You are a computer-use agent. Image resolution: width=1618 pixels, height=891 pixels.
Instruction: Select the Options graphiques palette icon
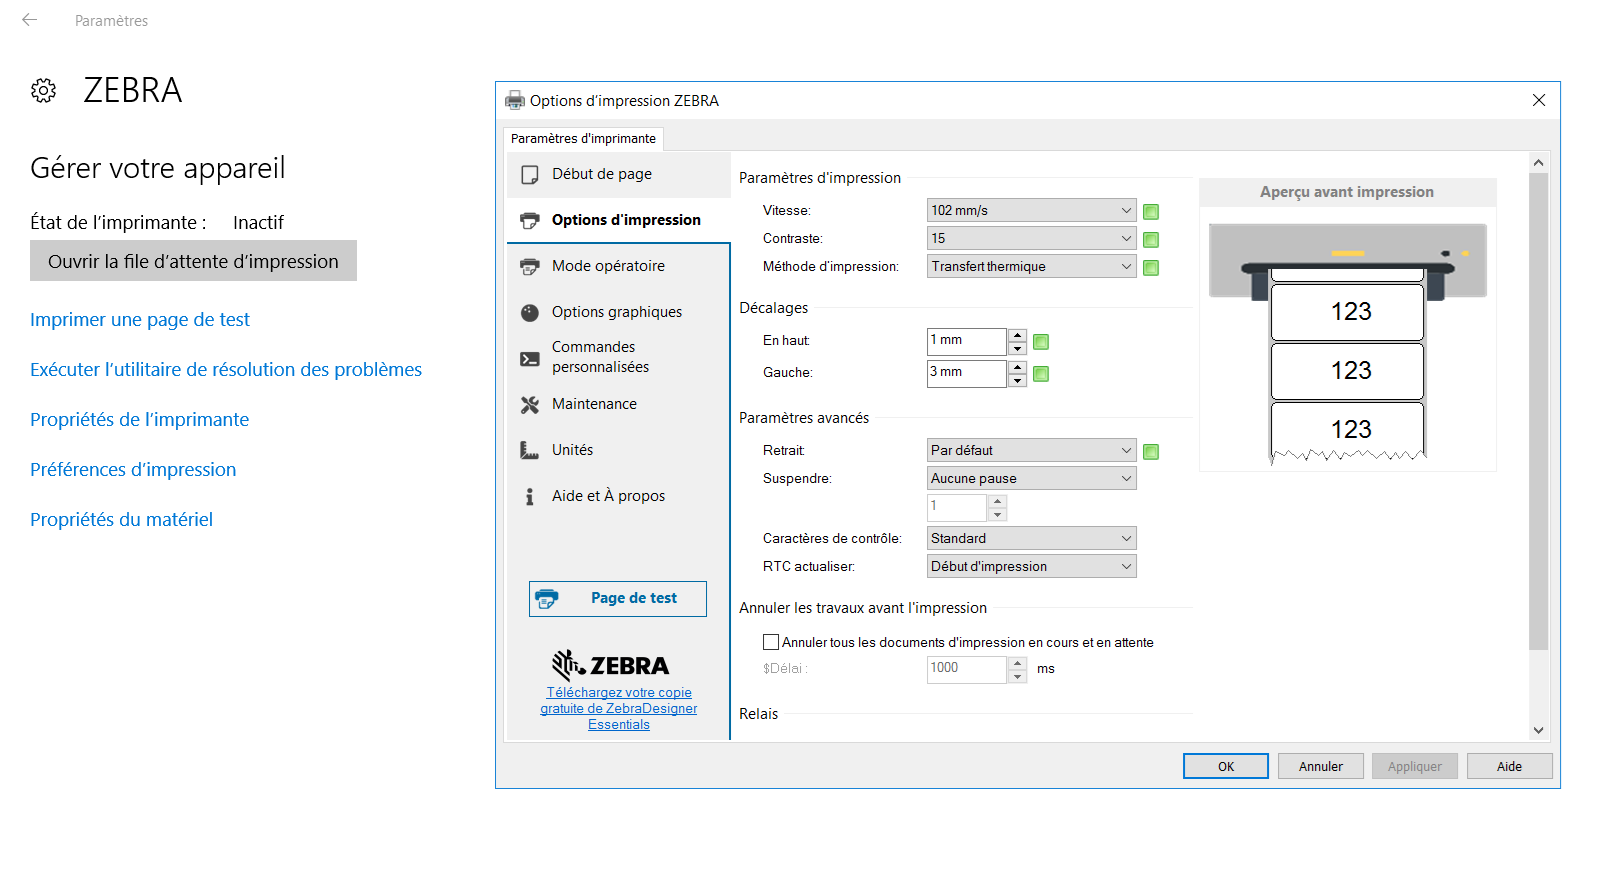(x=530, y=313)
